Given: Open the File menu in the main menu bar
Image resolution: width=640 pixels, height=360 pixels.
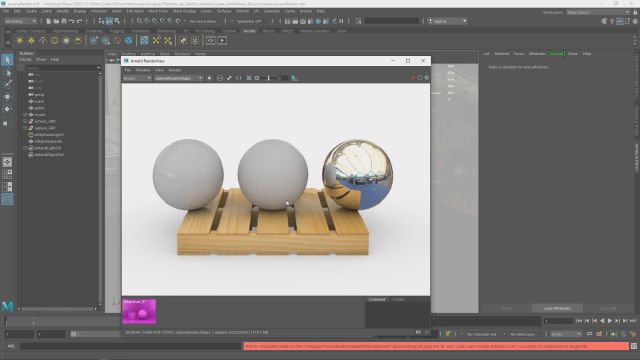Looking at the screenshot, I should coord(6,11).
